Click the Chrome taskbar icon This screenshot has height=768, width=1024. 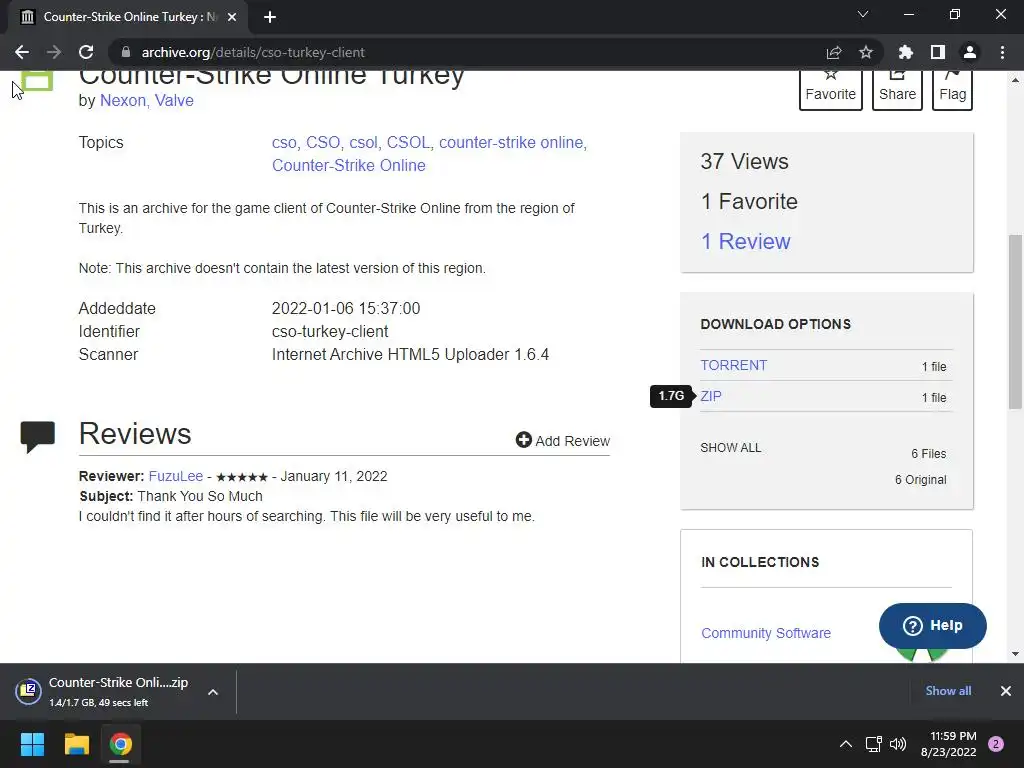tap(120, 744)
